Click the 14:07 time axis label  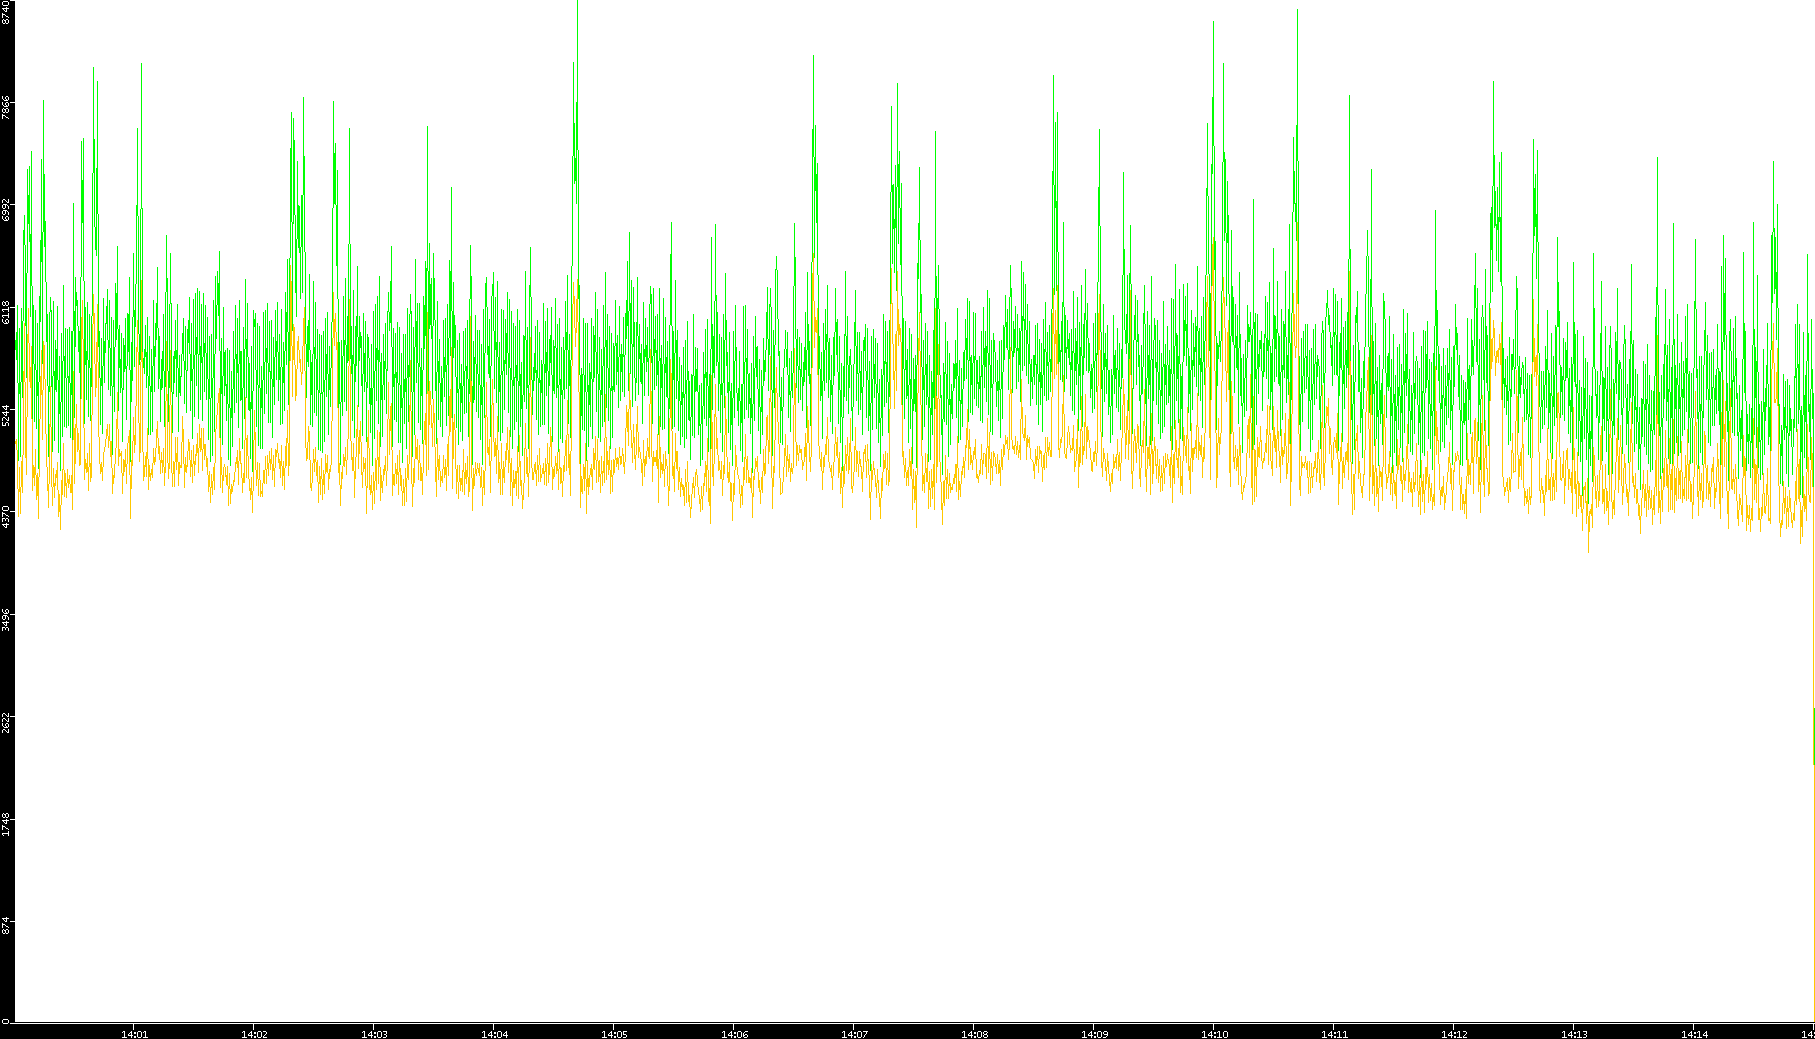pyautogui.click(x=854, y=1034)
